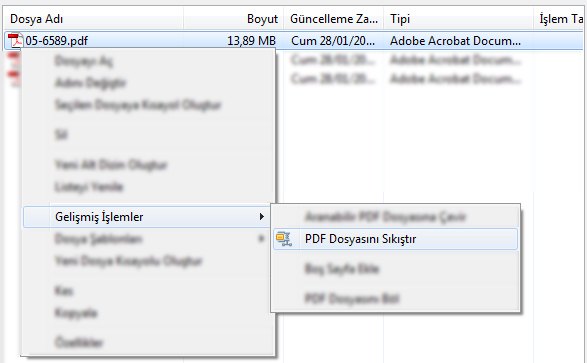
Task: Expand the Gelişmiş İşlemler submenu arrow
Action: click(262, 217)
